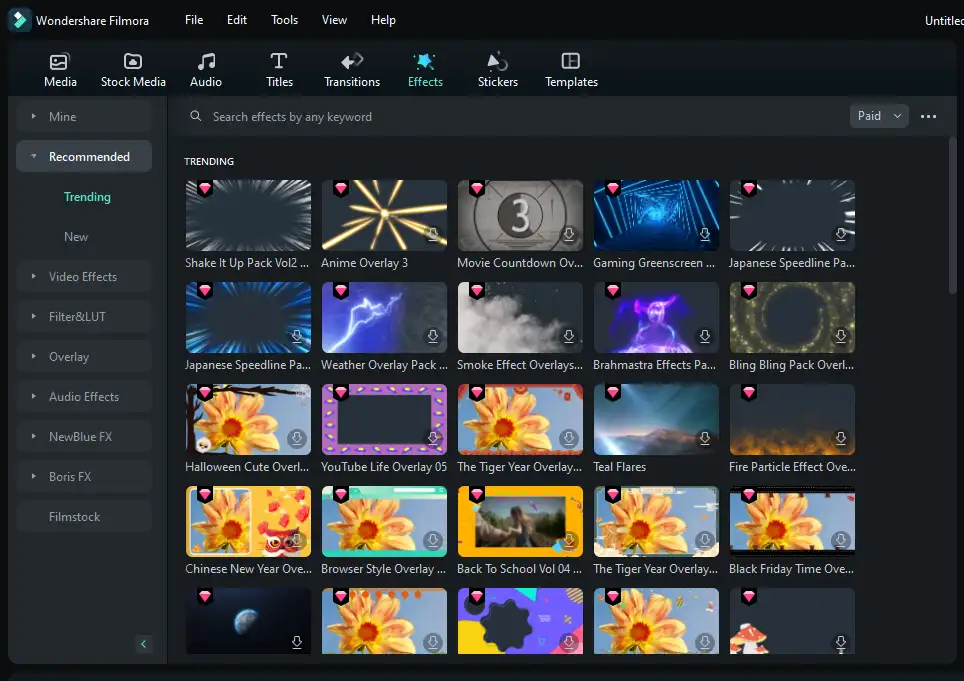The height and width of the screenshot is (681, 964).
Task: Open the File menu
Action: pyautogui.click(x=194, y=20)
